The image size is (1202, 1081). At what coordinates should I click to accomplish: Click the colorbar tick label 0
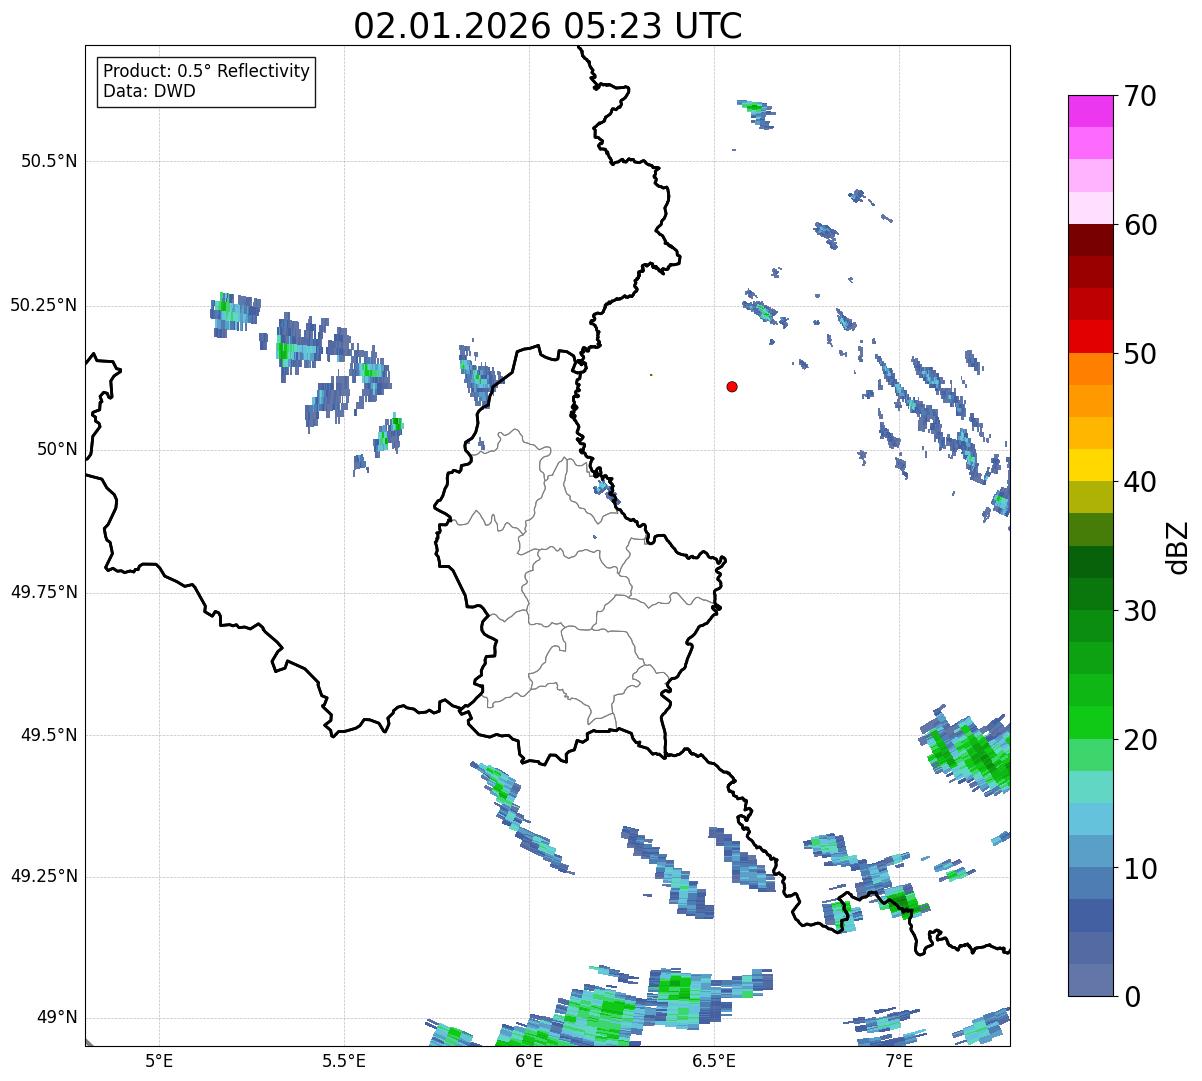pos(1132,996)
